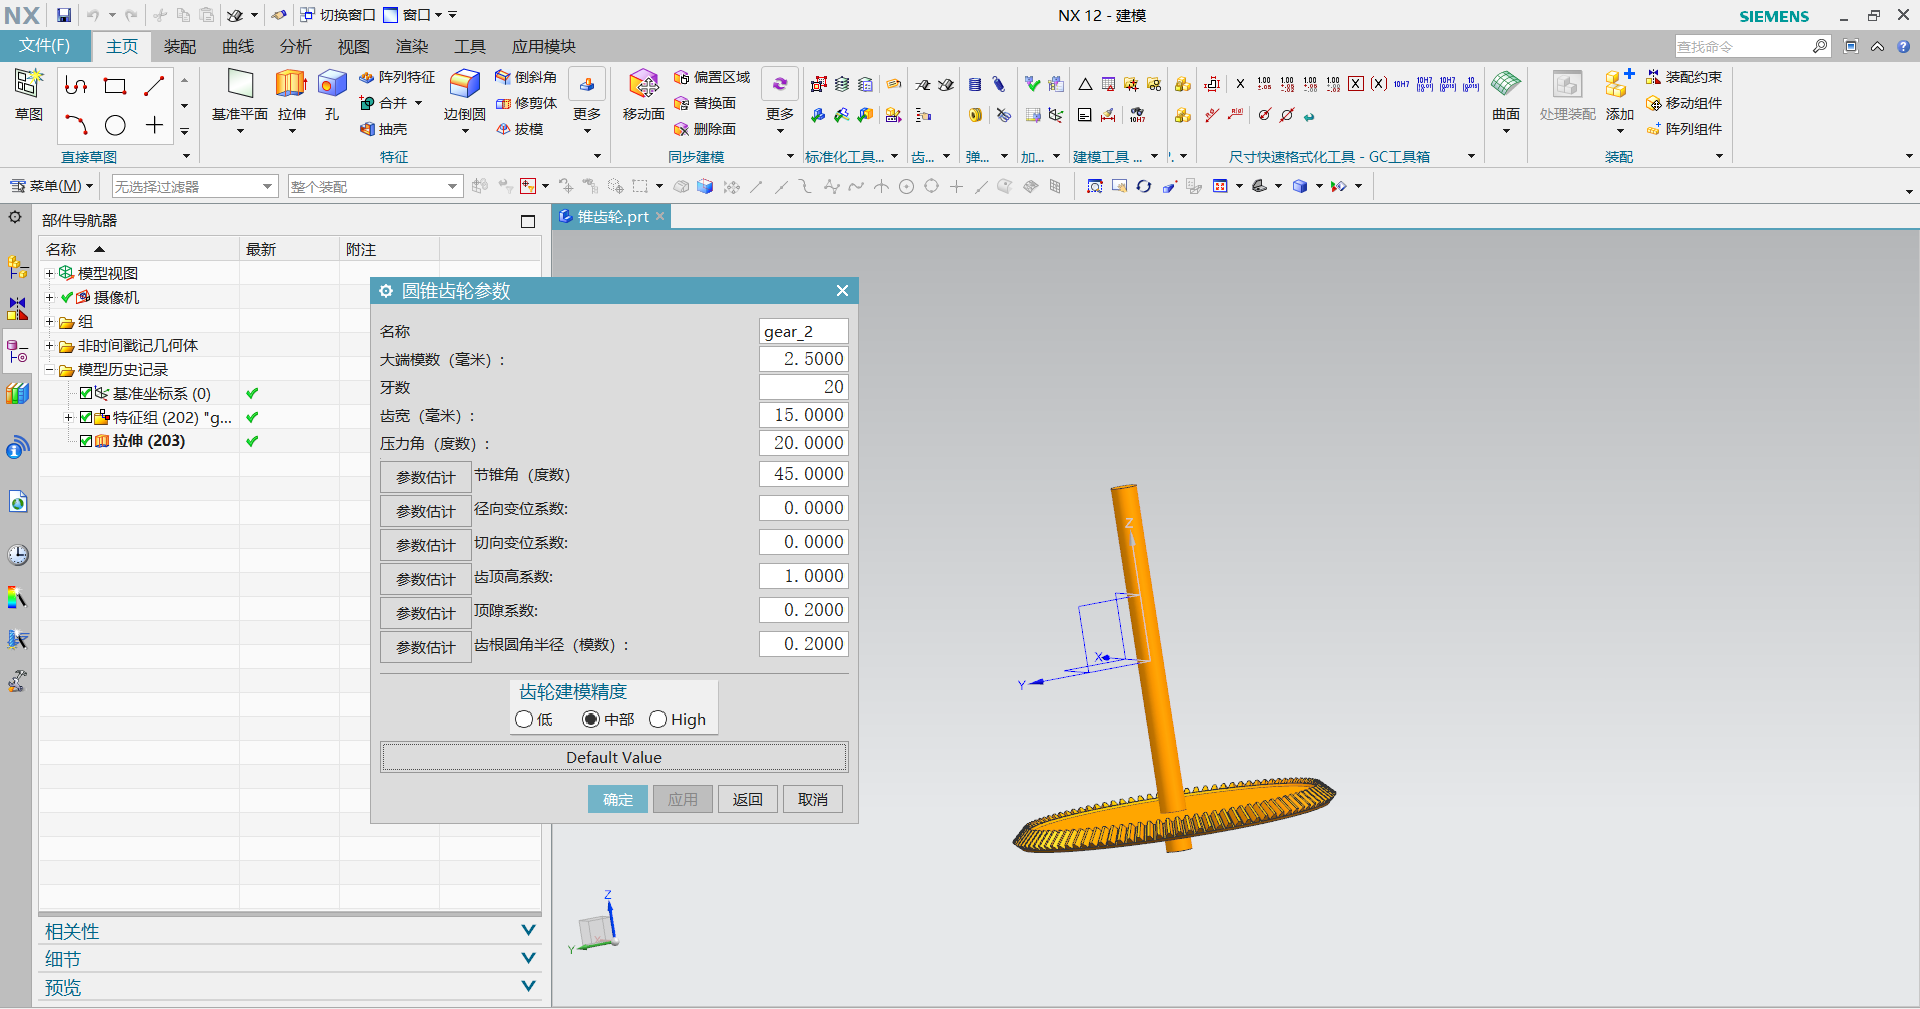The image size is (1920, 1009).
Task: Select the circle sketch tool
Action: [115, 125]
